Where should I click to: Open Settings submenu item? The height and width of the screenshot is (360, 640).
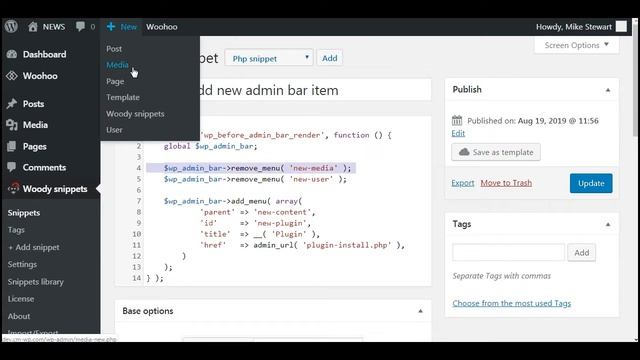pos(22,264)
